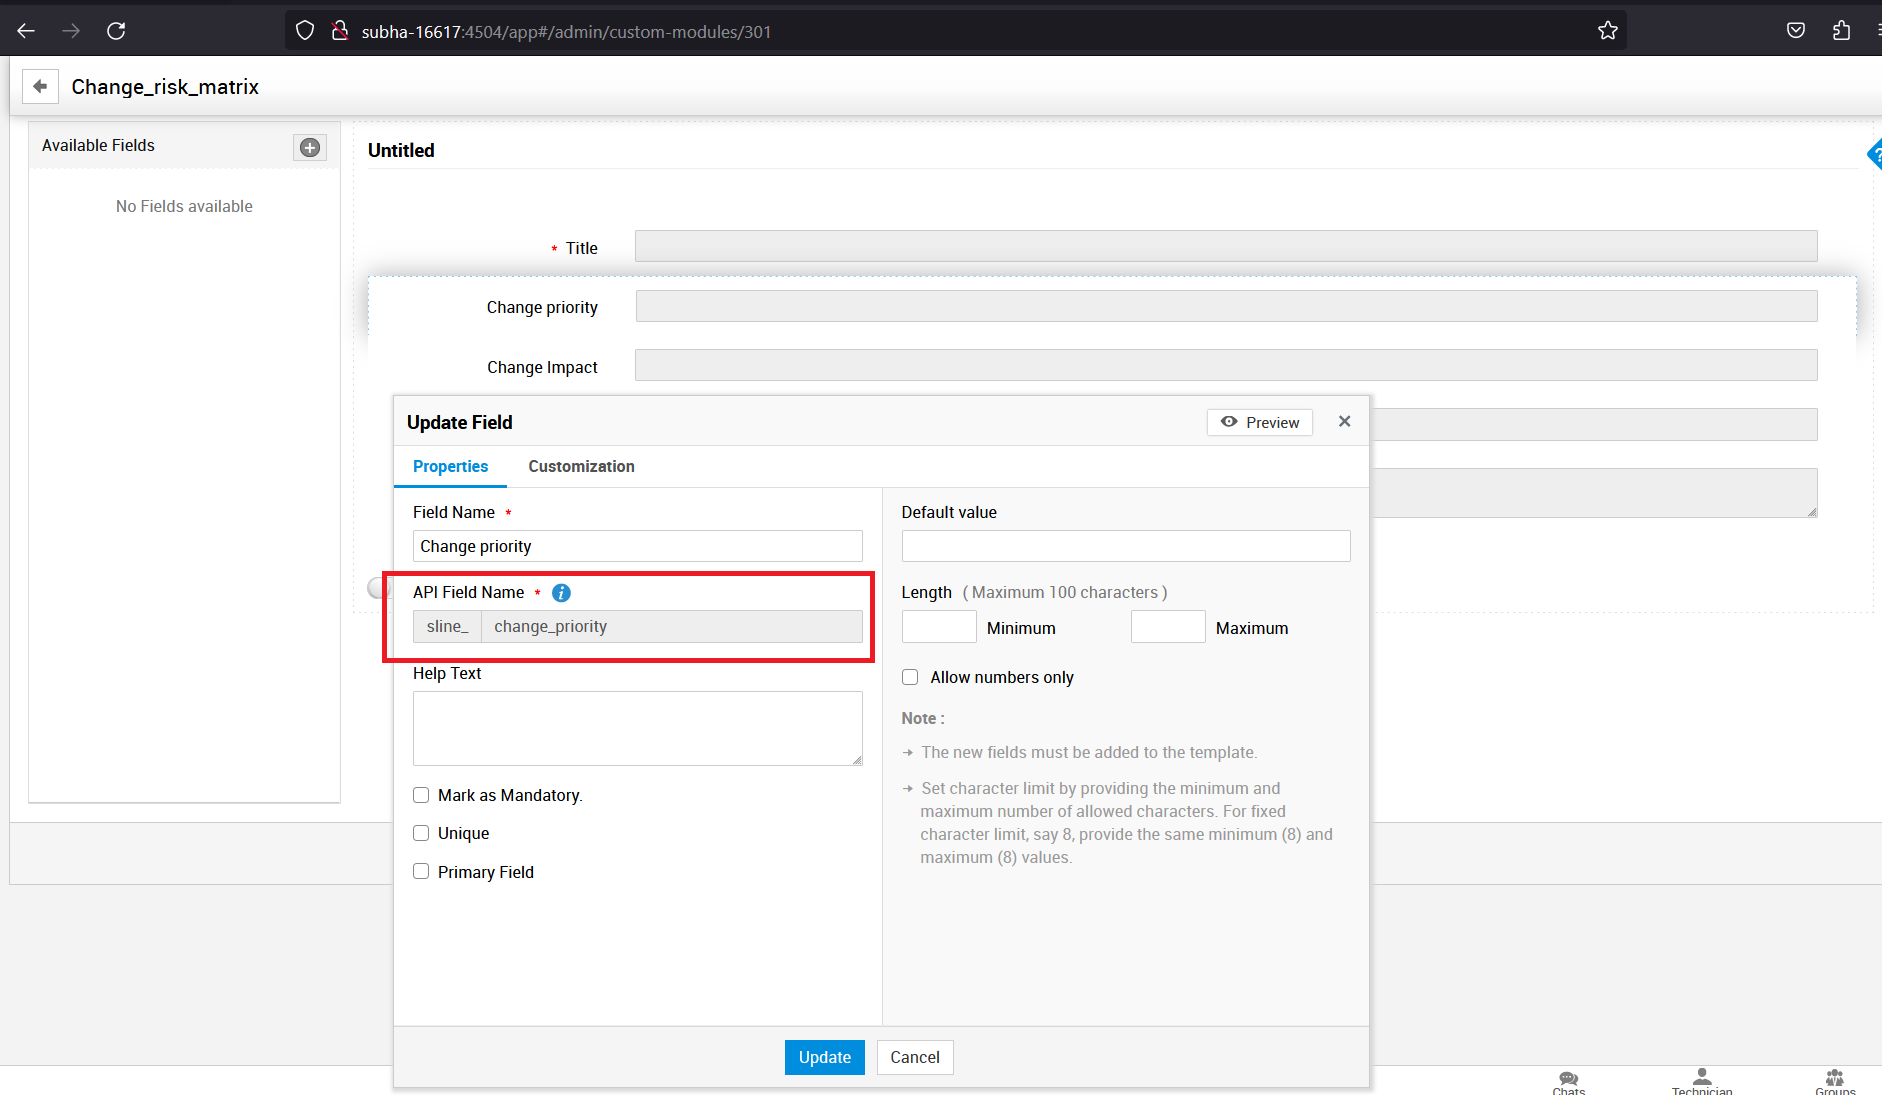Click the Update button
The height and width of the screenshot is (1095, 1882).
coord(824,1057)
